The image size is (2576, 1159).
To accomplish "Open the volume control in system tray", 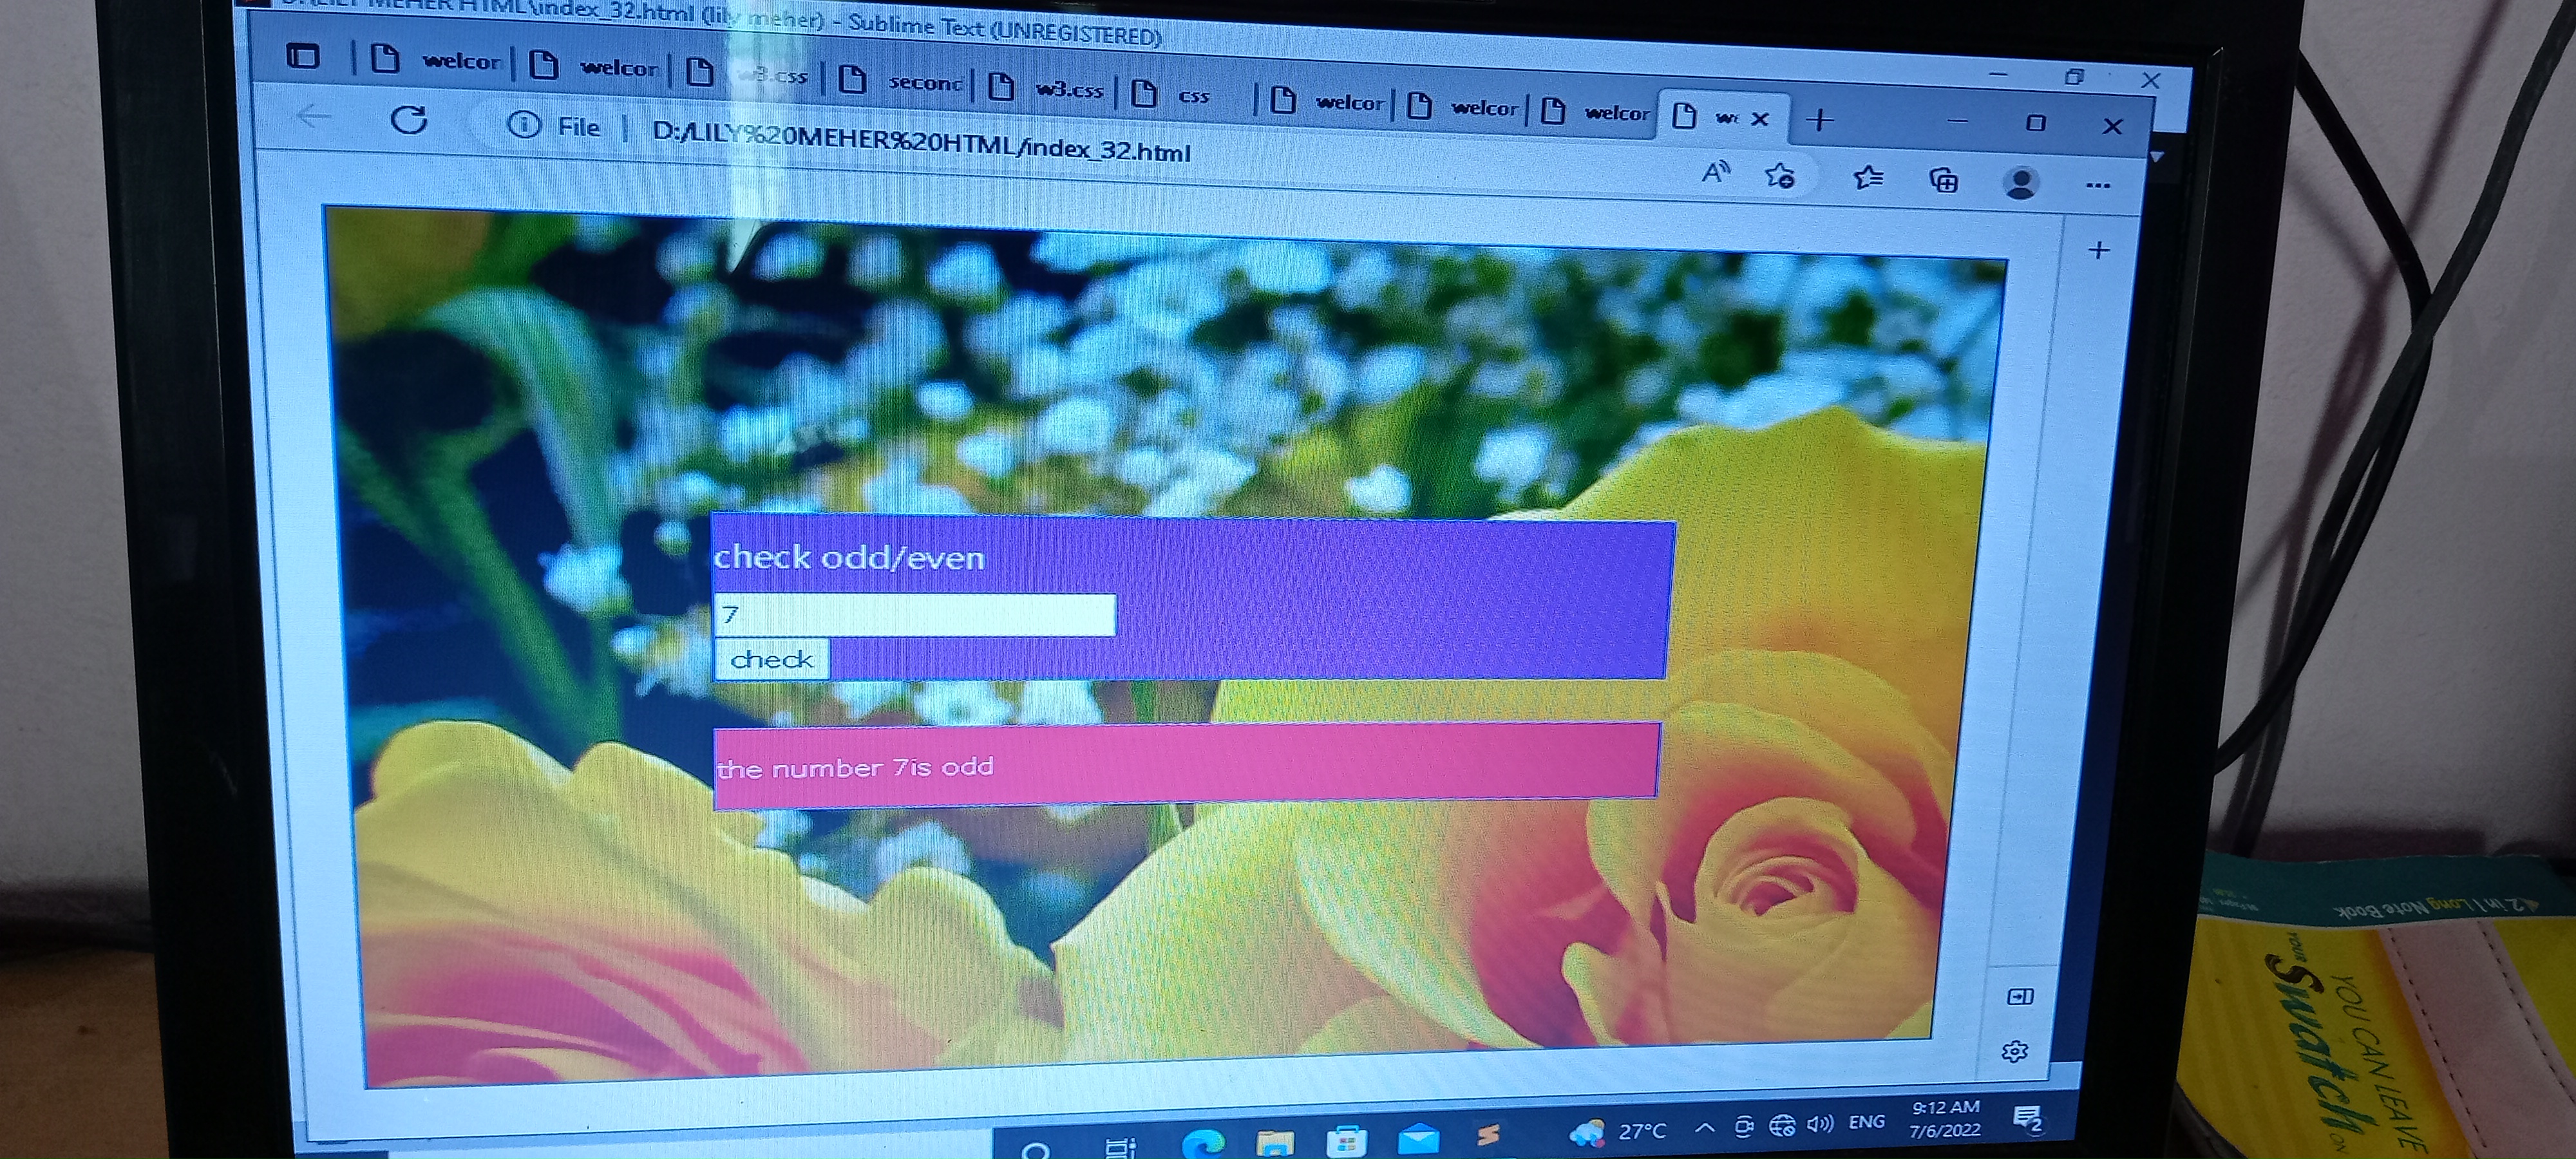I will 1821,1125.
